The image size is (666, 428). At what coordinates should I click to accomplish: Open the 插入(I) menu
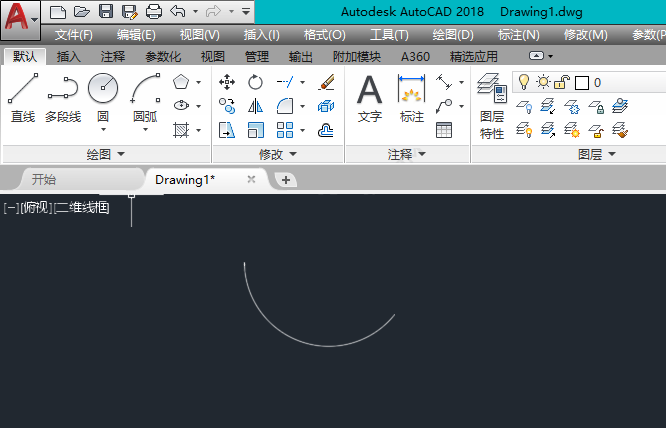point(261,35)
